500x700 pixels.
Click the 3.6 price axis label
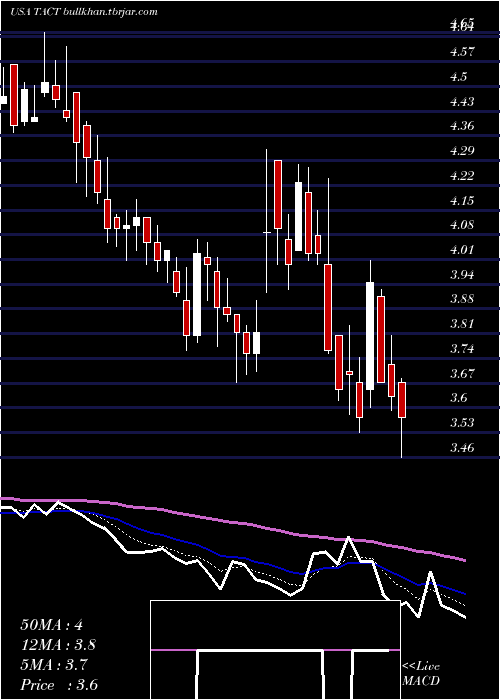[x=458, y=398]
